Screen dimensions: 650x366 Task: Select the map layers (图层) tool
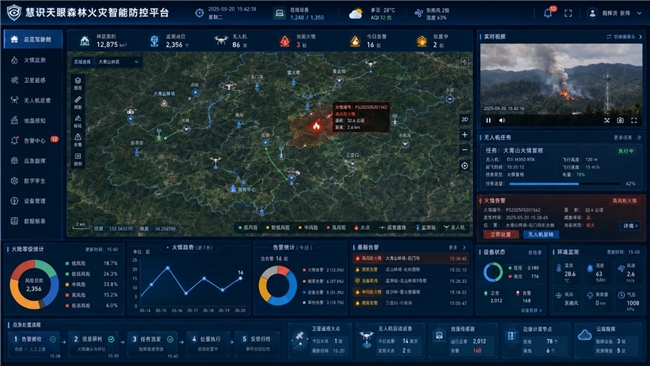(x=78, y=83)
